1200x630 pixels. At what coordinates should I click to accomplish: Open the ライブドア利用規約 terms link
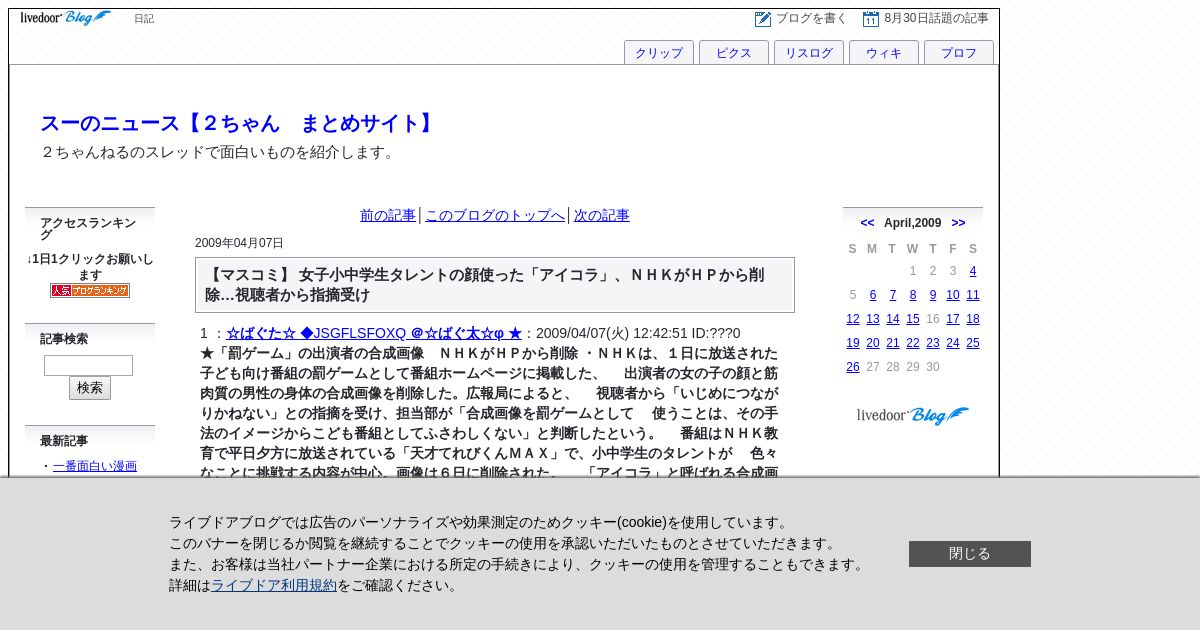[x=274, y=585]
